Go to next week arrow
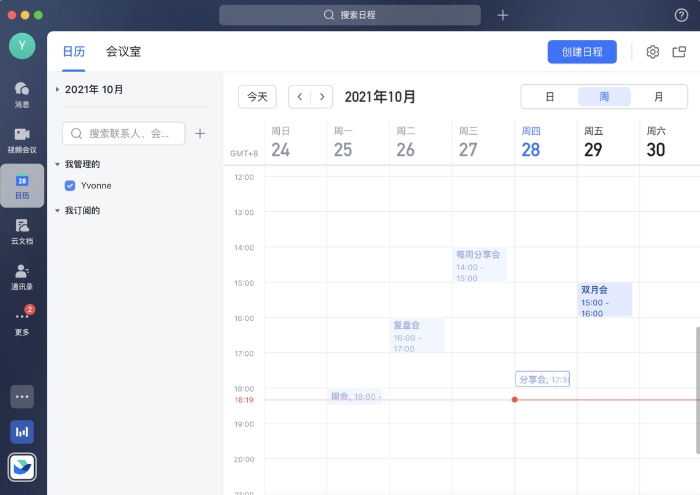The height and width of the screenshot is (495, 700). [322, 97]
